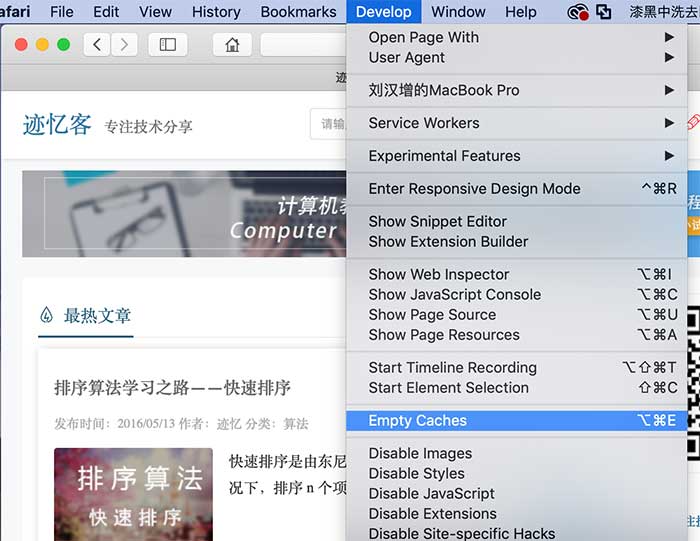Image resolution: width=700 pixels, height=541 pixels.
Task: Click the author link 迹忆
Action: [x=229, y=424]
